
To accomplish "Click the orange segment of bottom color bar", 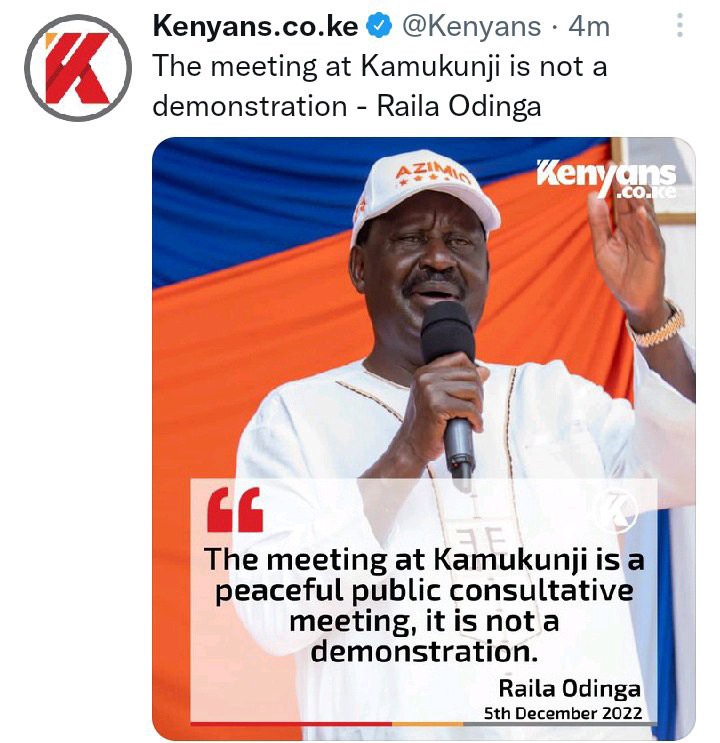I will pyautogui.click(x=427, y=724).
